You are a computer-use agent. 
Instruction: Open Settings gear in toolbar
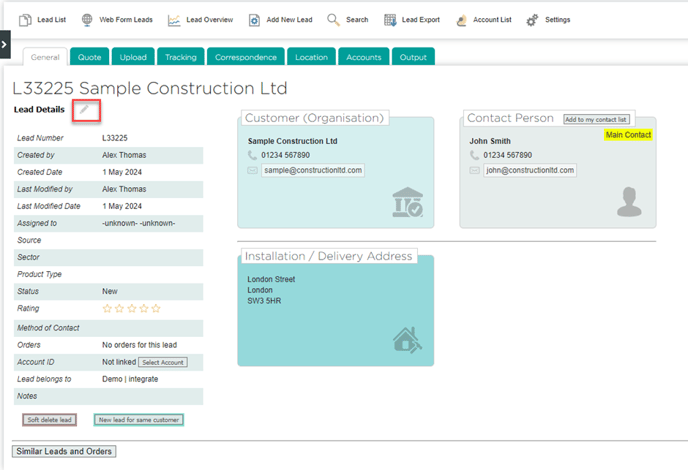point(532,20)
